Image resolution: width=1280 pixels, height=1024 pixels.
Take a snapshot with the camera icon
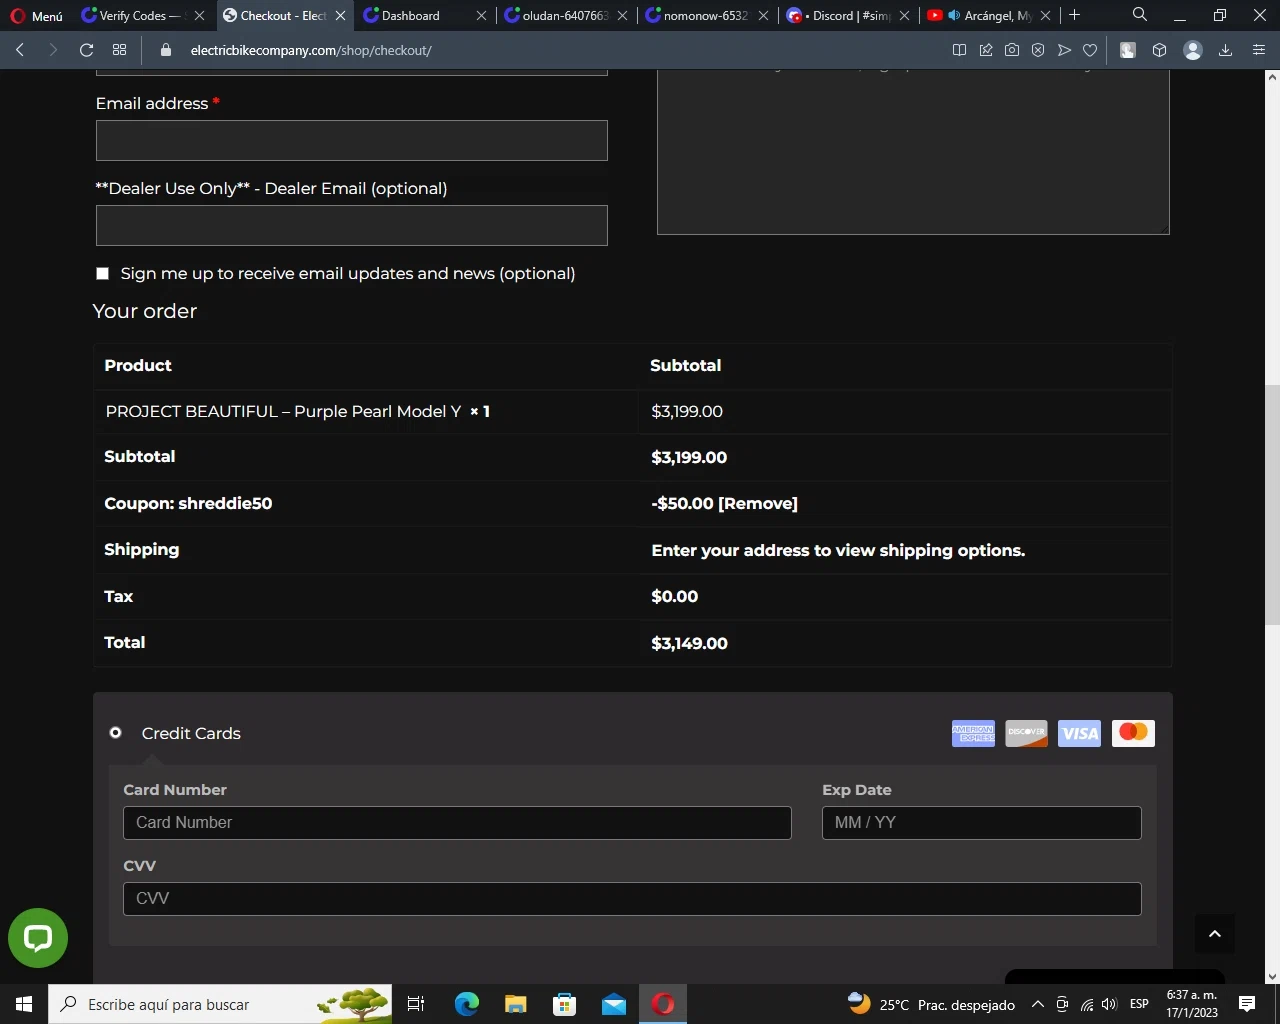click(x=1012, y=50)
